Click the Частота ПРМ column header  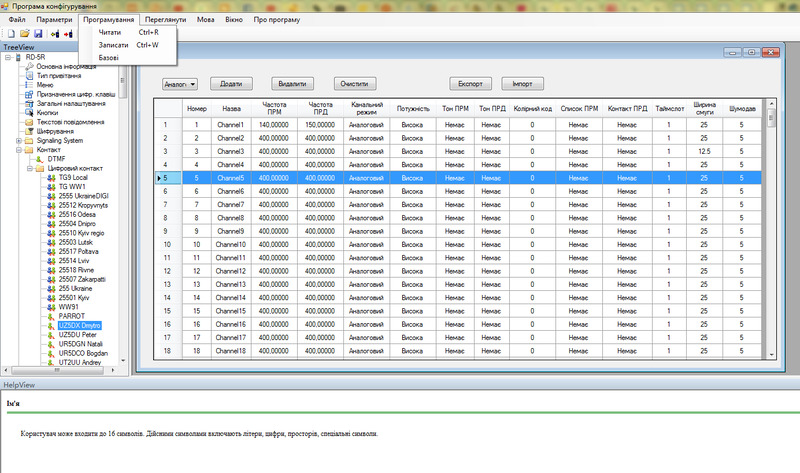tap(274, 108)
